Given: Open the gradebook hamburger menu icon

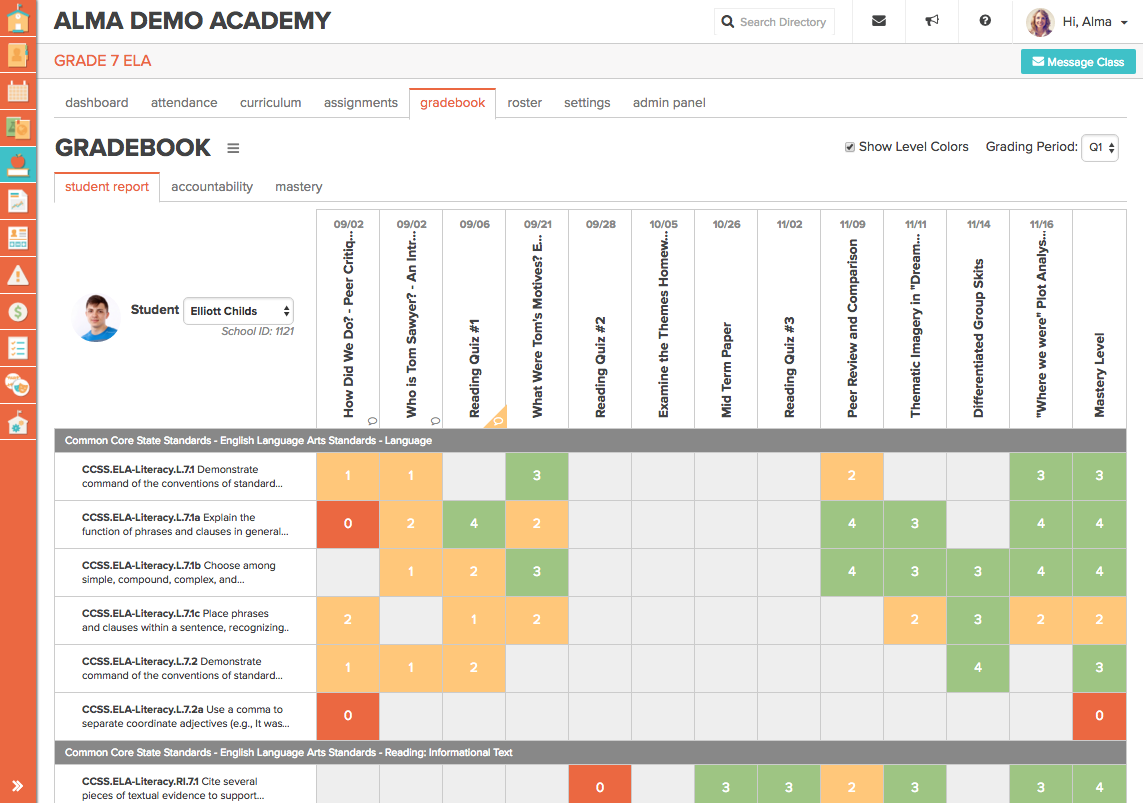Looking at the screenshot, I should 233,148.
